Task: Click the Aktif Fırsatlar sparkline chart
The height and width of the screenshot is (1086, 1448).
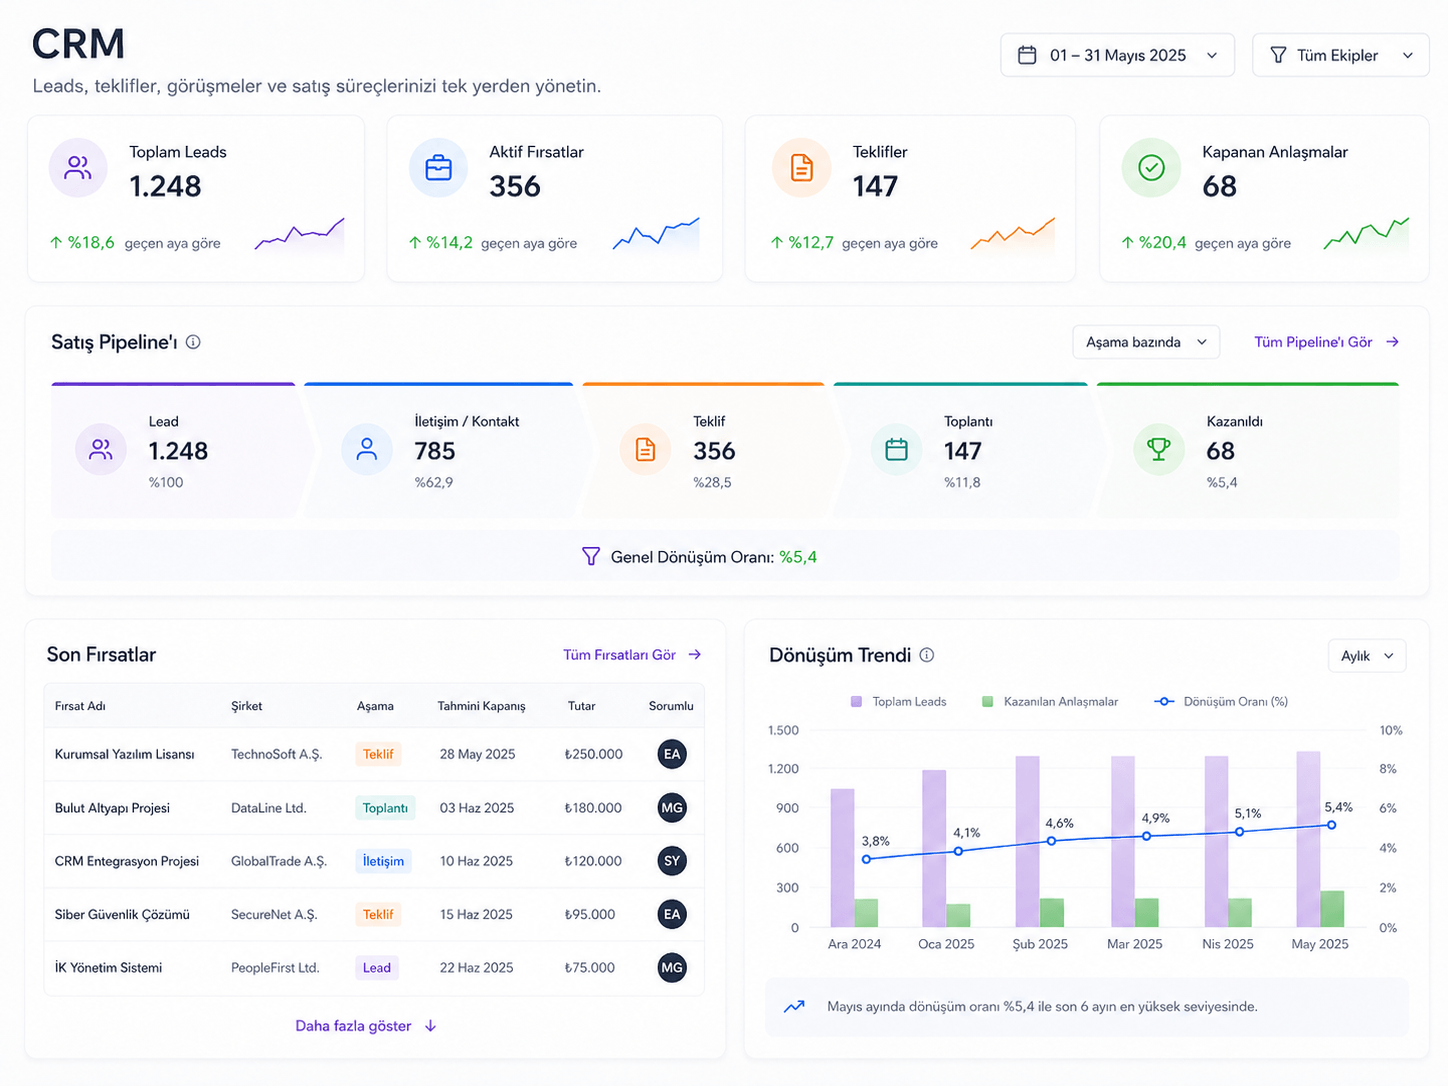Action: pos(656,234)
